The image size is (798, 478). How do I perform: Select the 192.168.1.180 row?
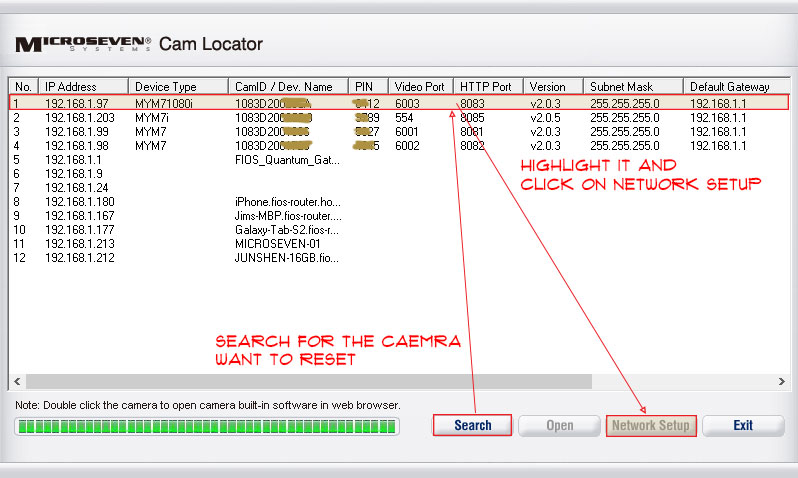[x=399, y=202]
